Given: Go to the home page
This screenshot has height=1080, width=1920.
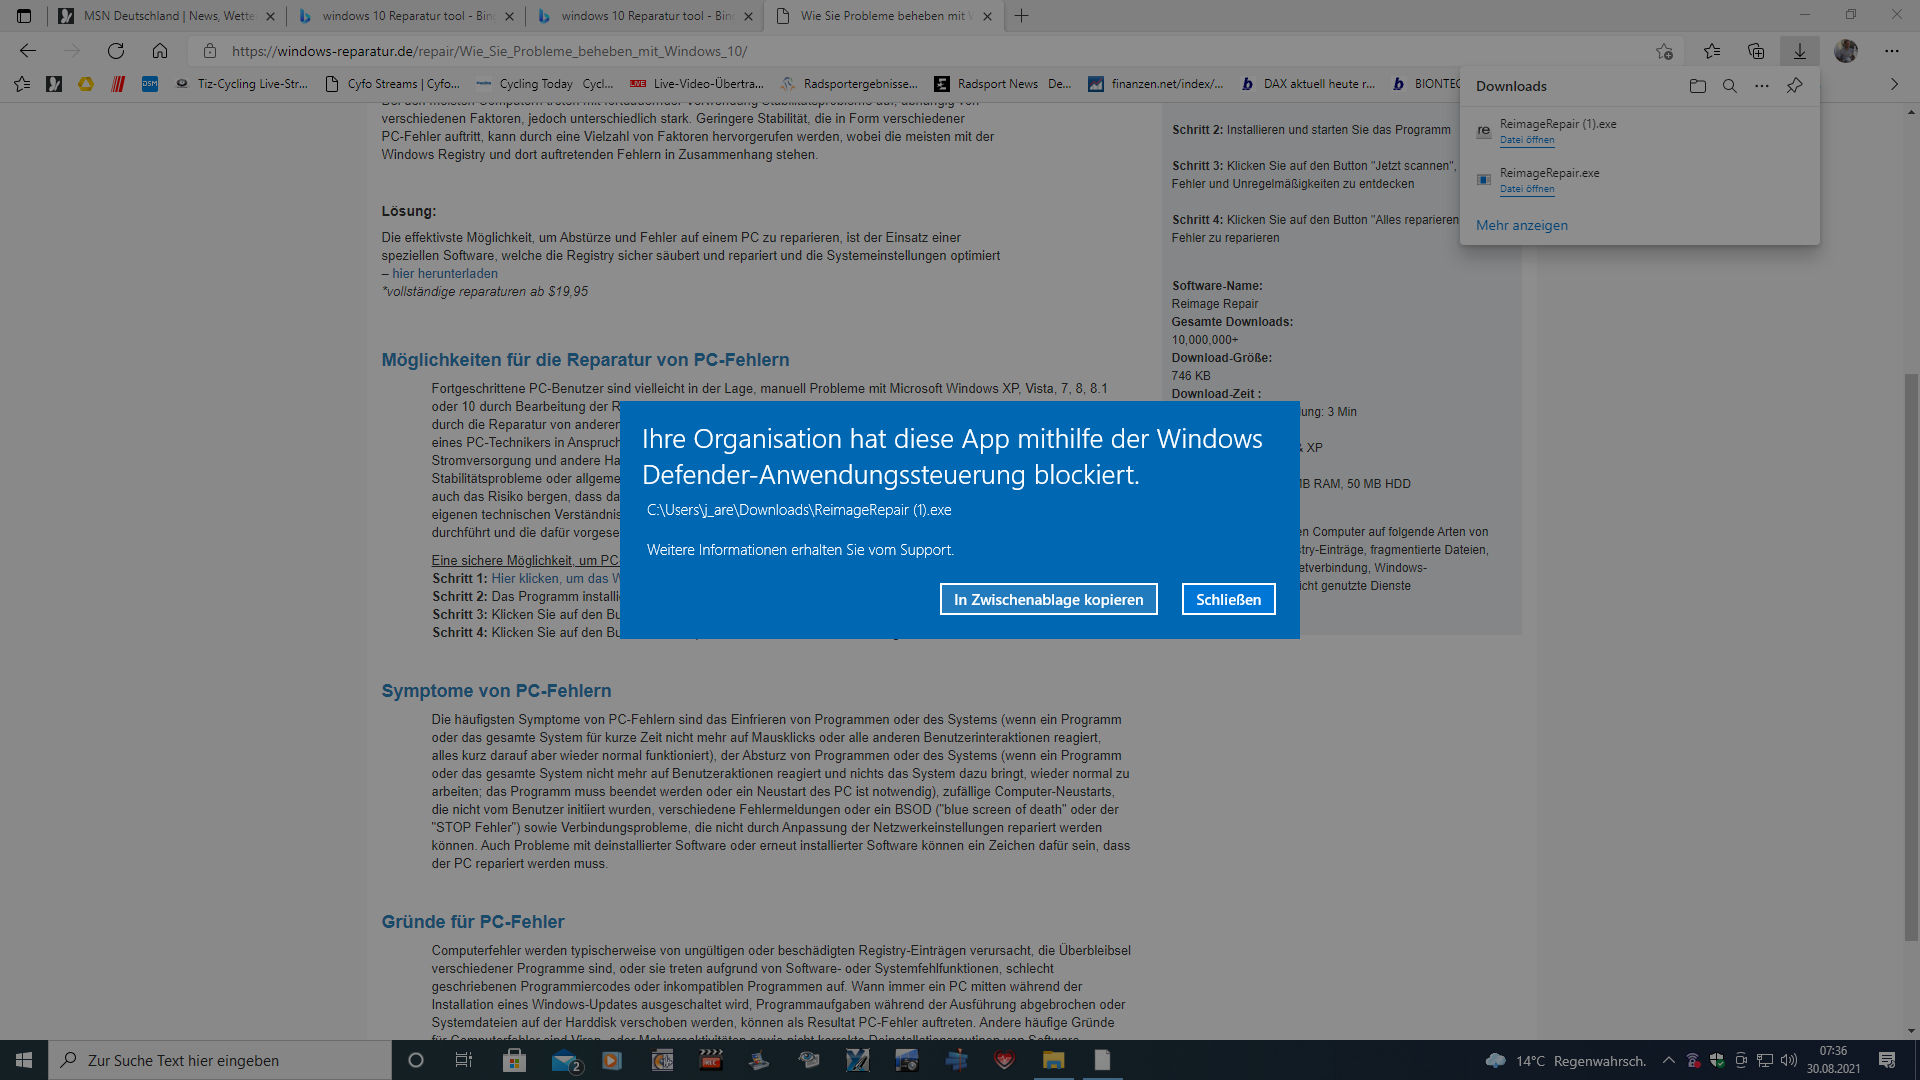Looking at the screenshot, I should [160, 51].
